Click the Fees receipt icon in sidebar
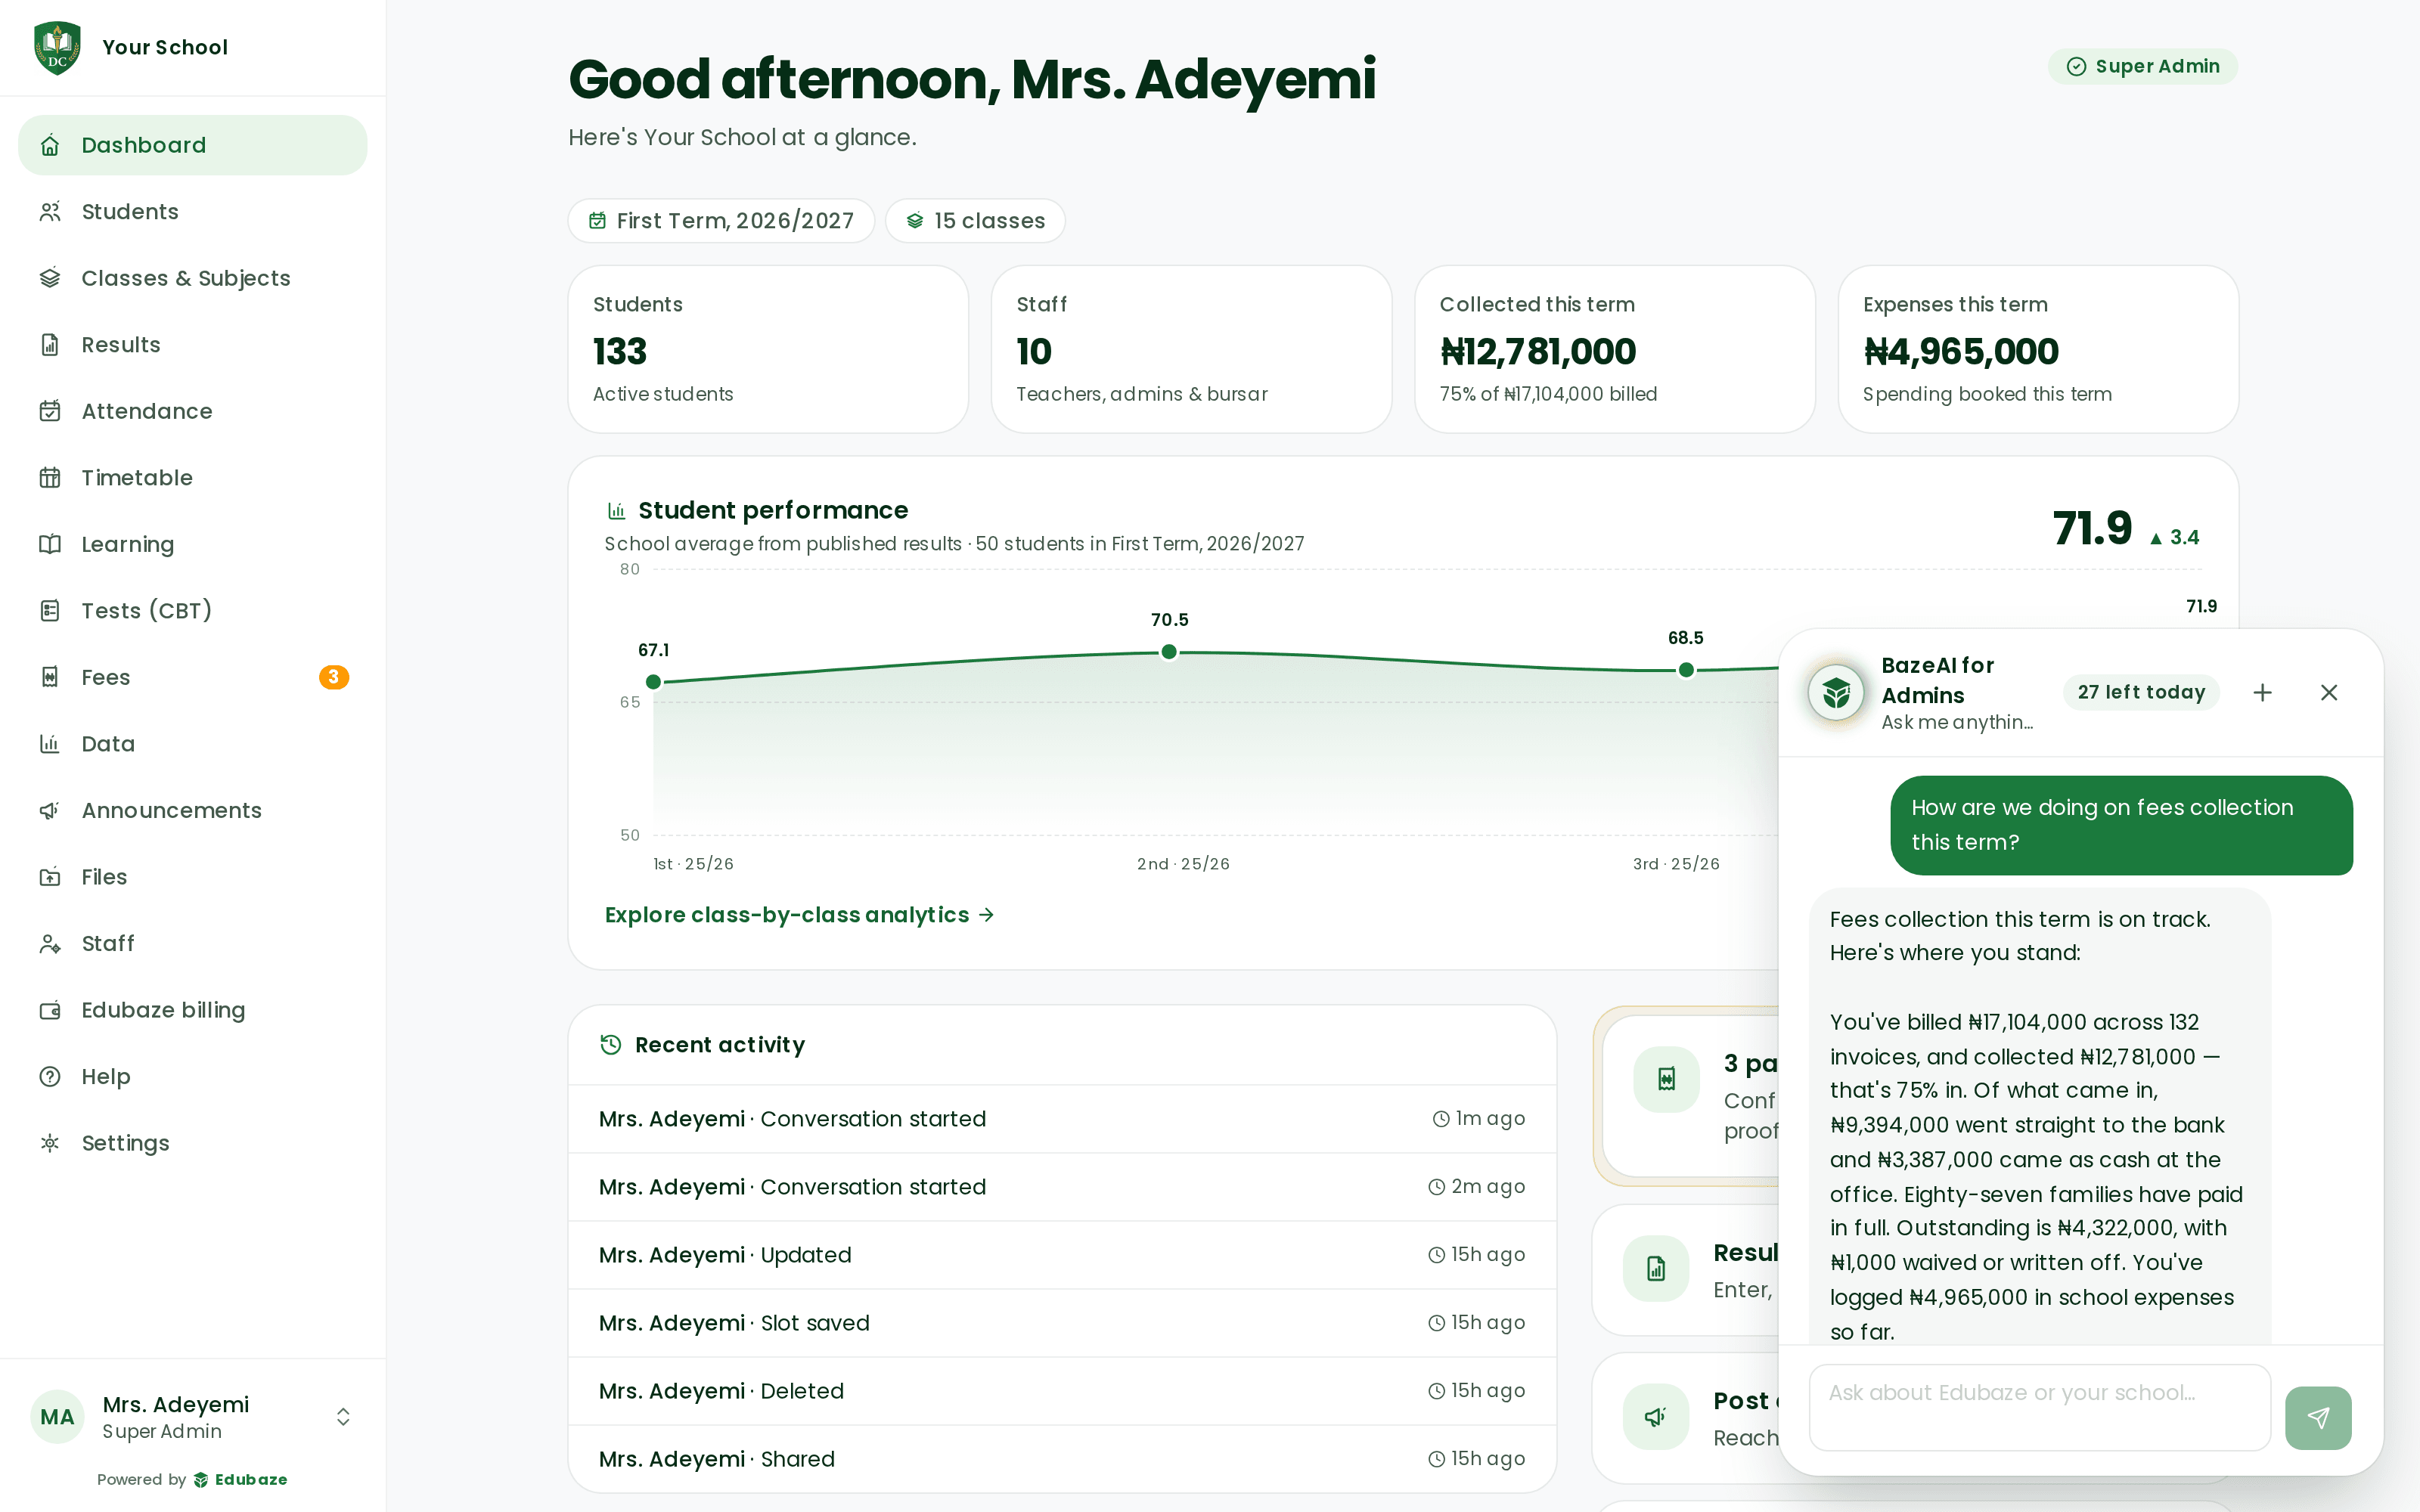This screenshot has width=2420, height=1512. [x=50, y=677]
